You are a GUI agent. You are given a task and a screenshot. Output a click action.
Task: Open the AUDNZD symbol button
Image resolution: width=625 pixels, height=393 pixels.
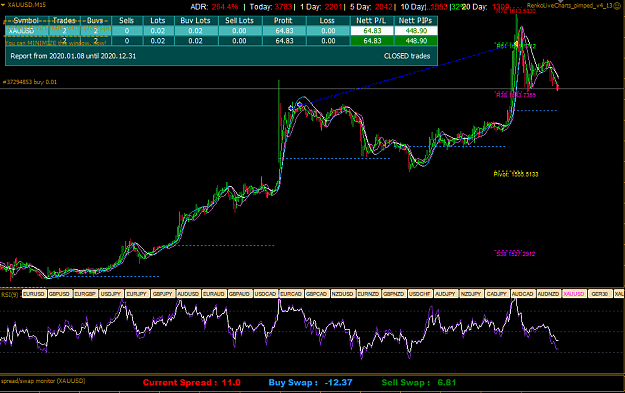(549, 294)
